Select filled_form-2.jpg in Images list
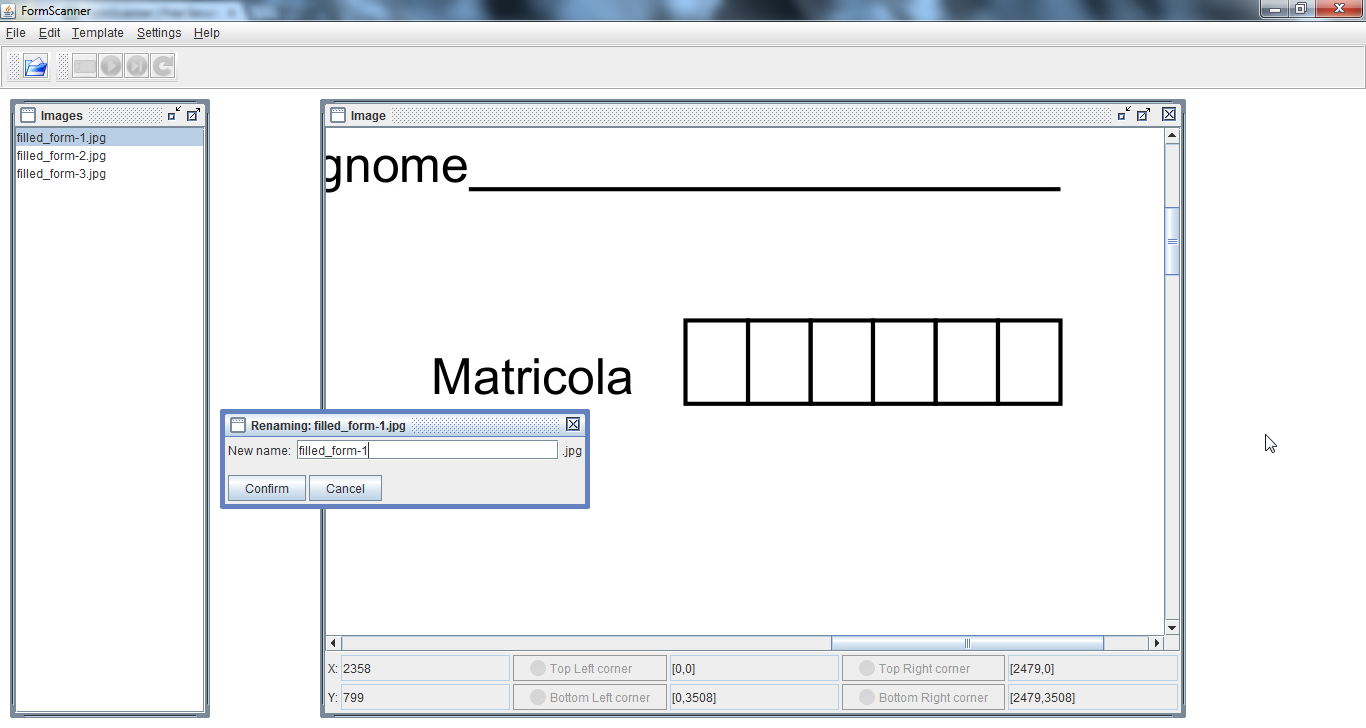 tap(109, 156)
